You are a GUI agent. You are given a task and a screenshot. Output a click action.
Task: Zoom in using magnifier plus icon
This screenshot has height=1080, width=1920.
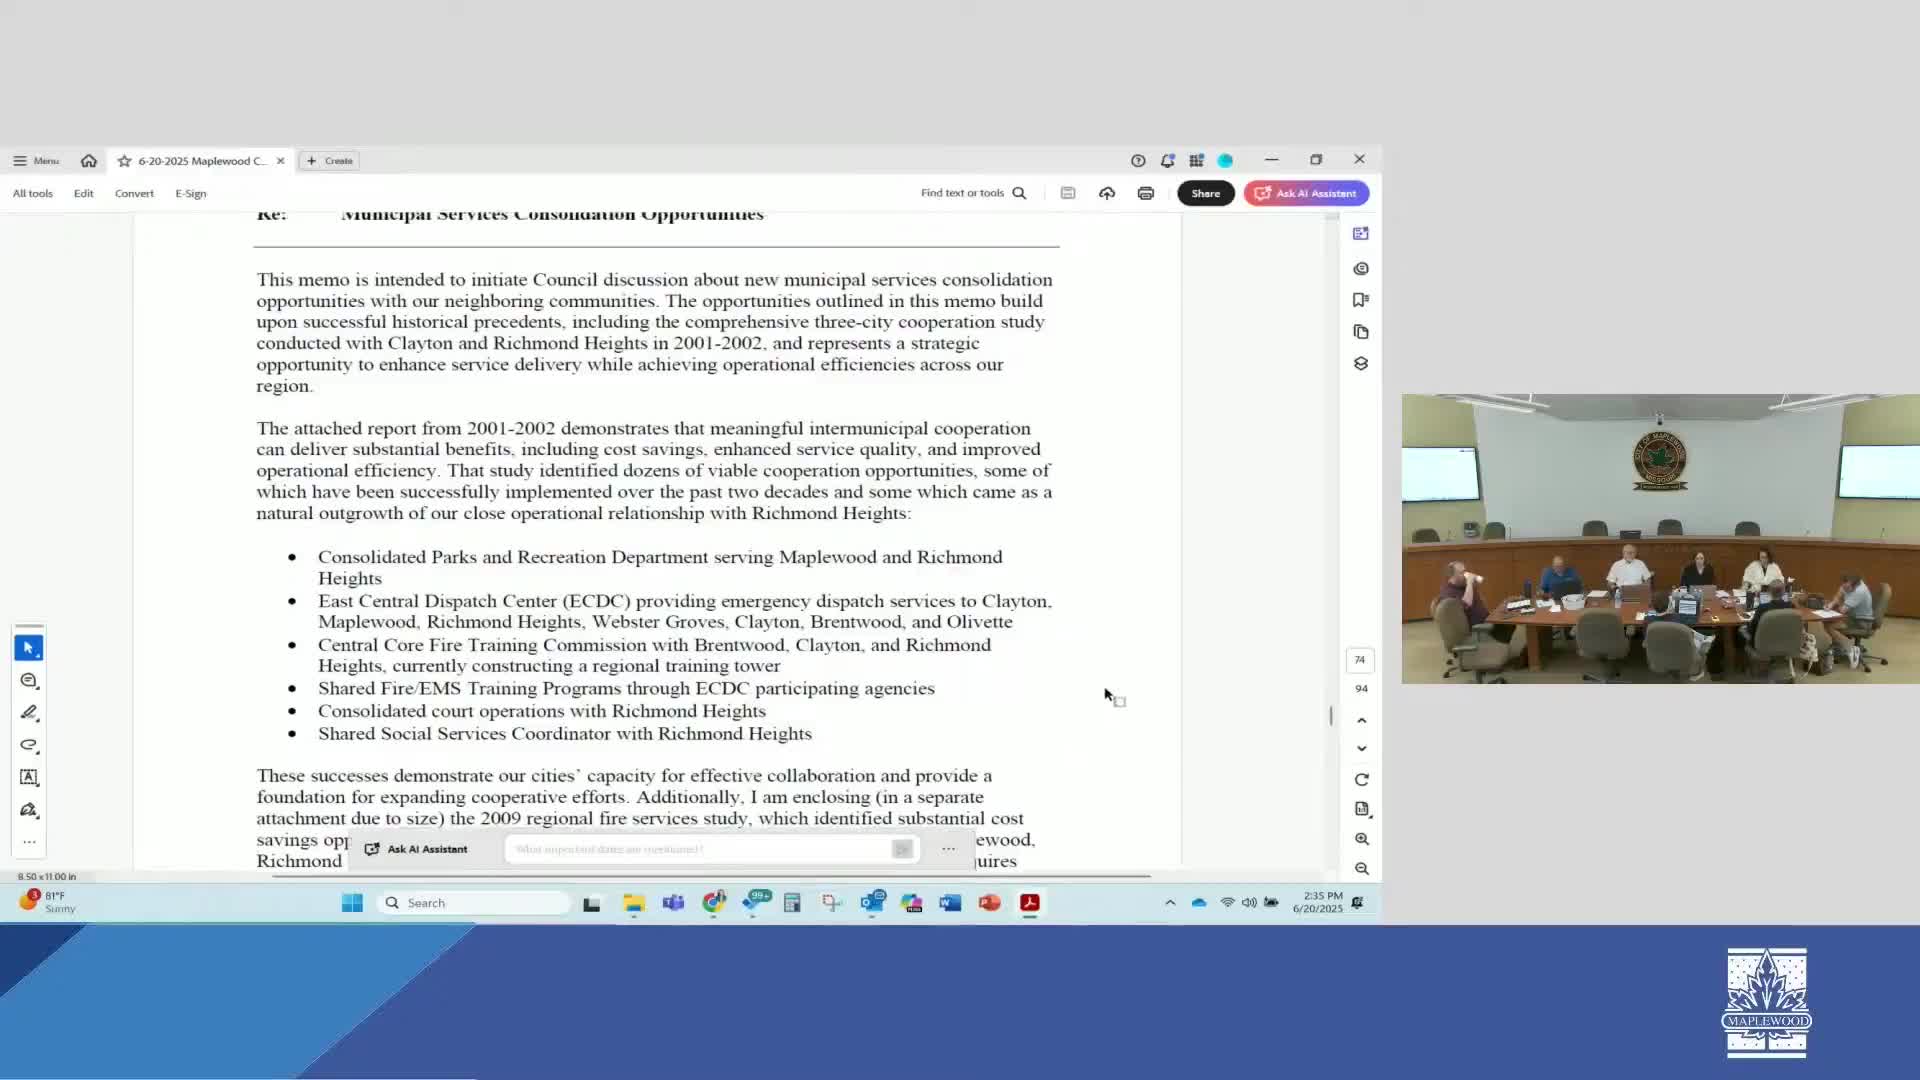[x=1361, y=839]
